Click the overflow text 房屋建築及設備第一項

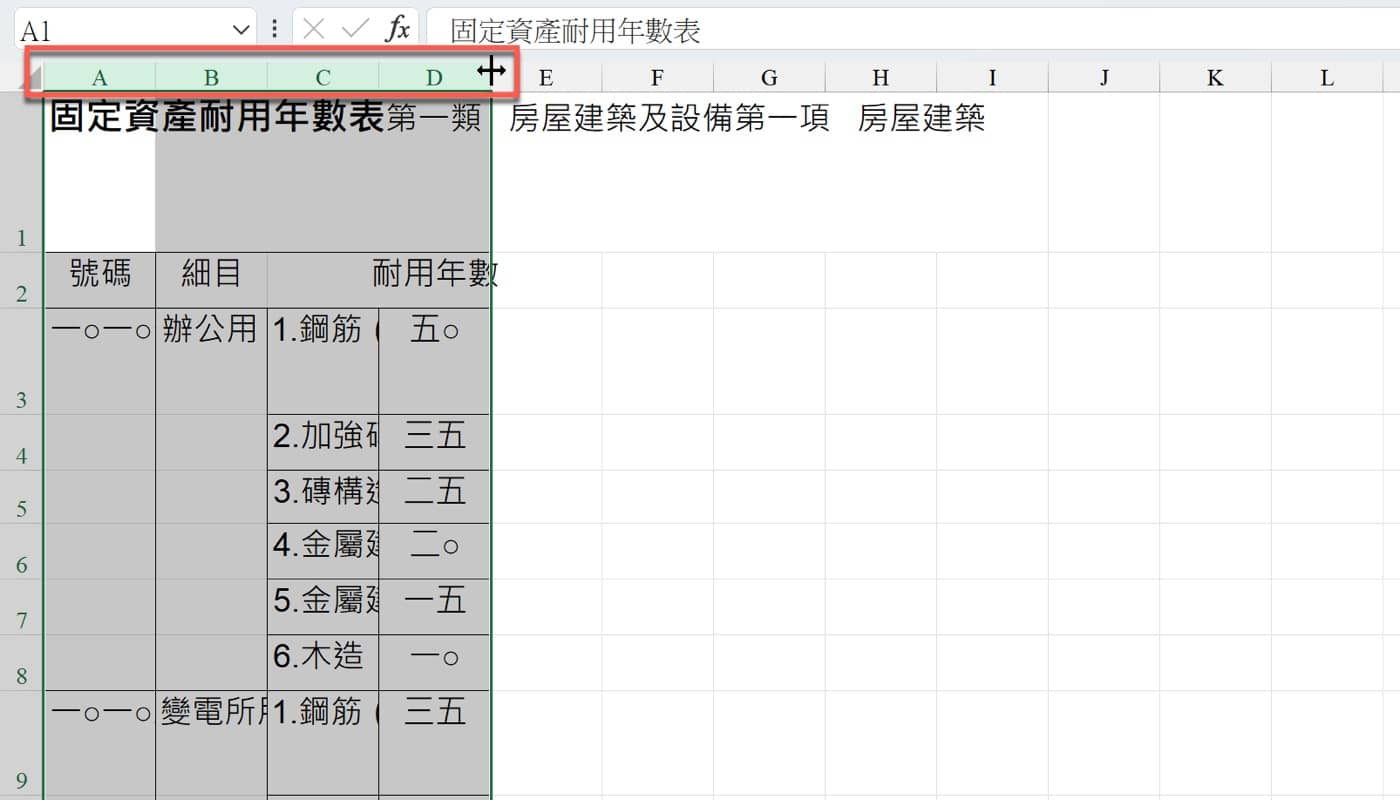tap(669, 118)
